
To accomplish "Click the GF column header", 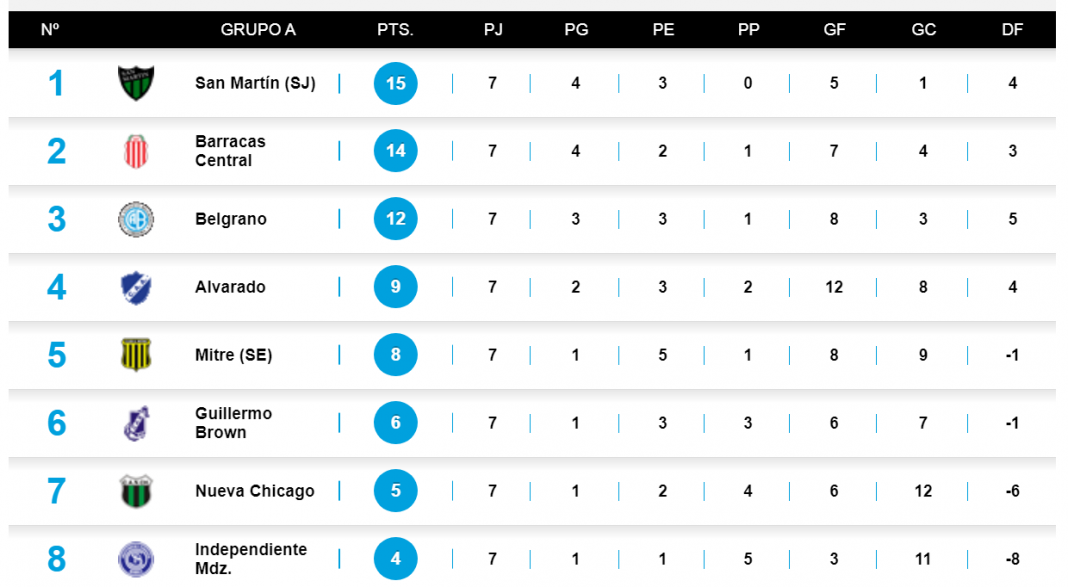I will pos(834,30).
